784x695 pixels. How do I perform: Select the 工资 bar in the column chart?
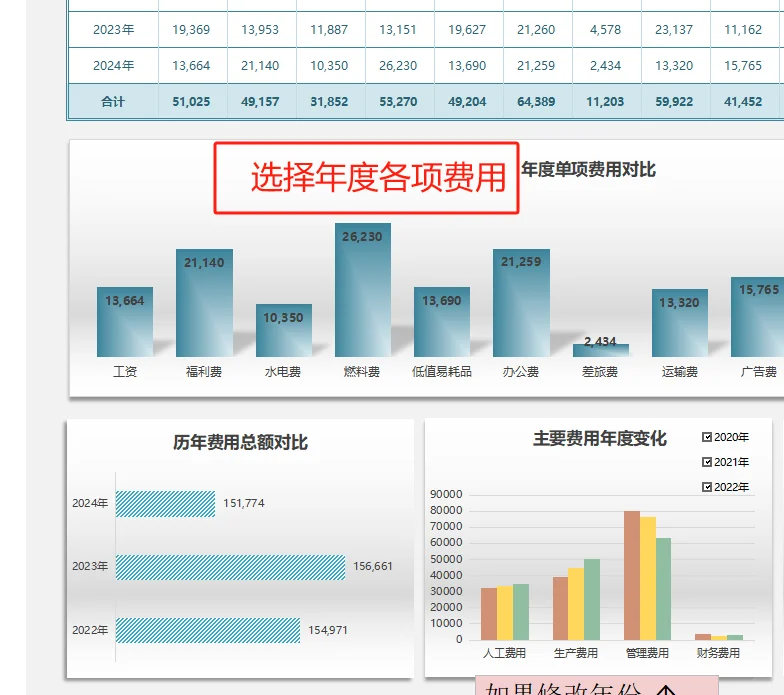pos(125,322)
